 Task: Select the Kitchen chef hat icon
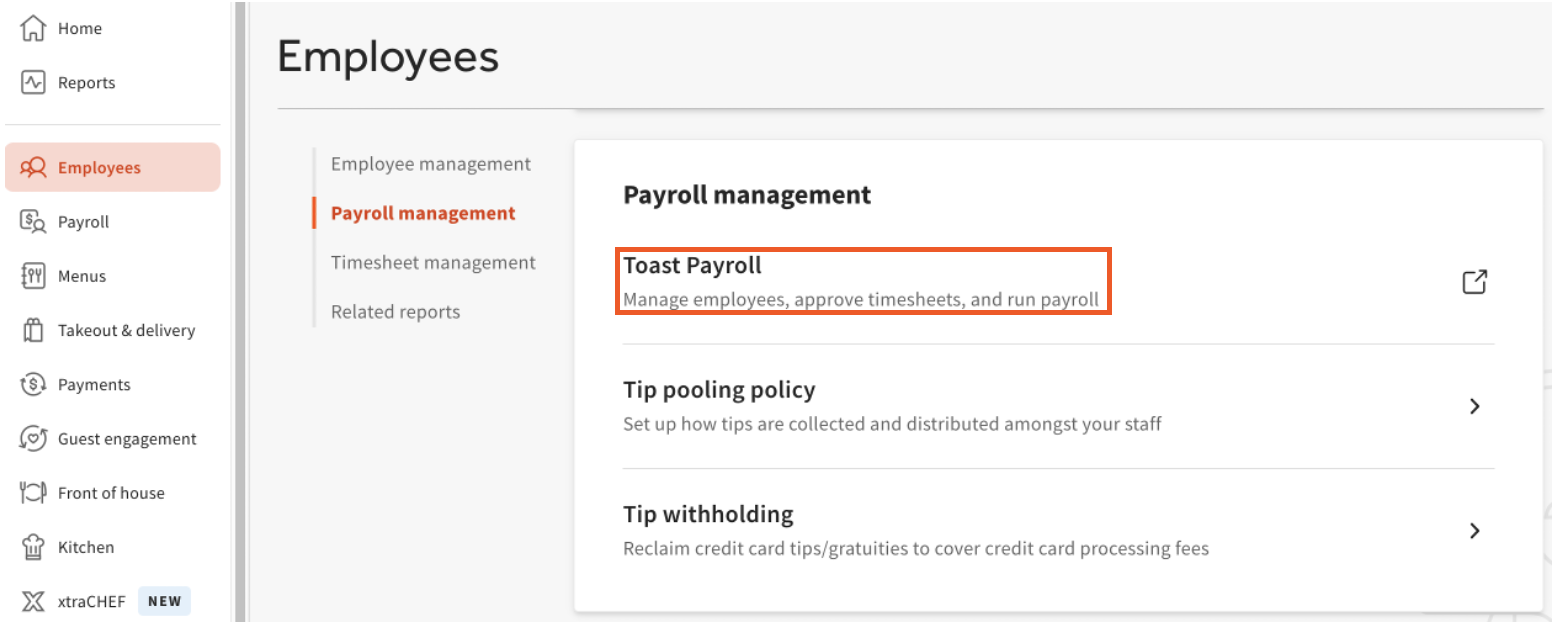coord(33,547)
